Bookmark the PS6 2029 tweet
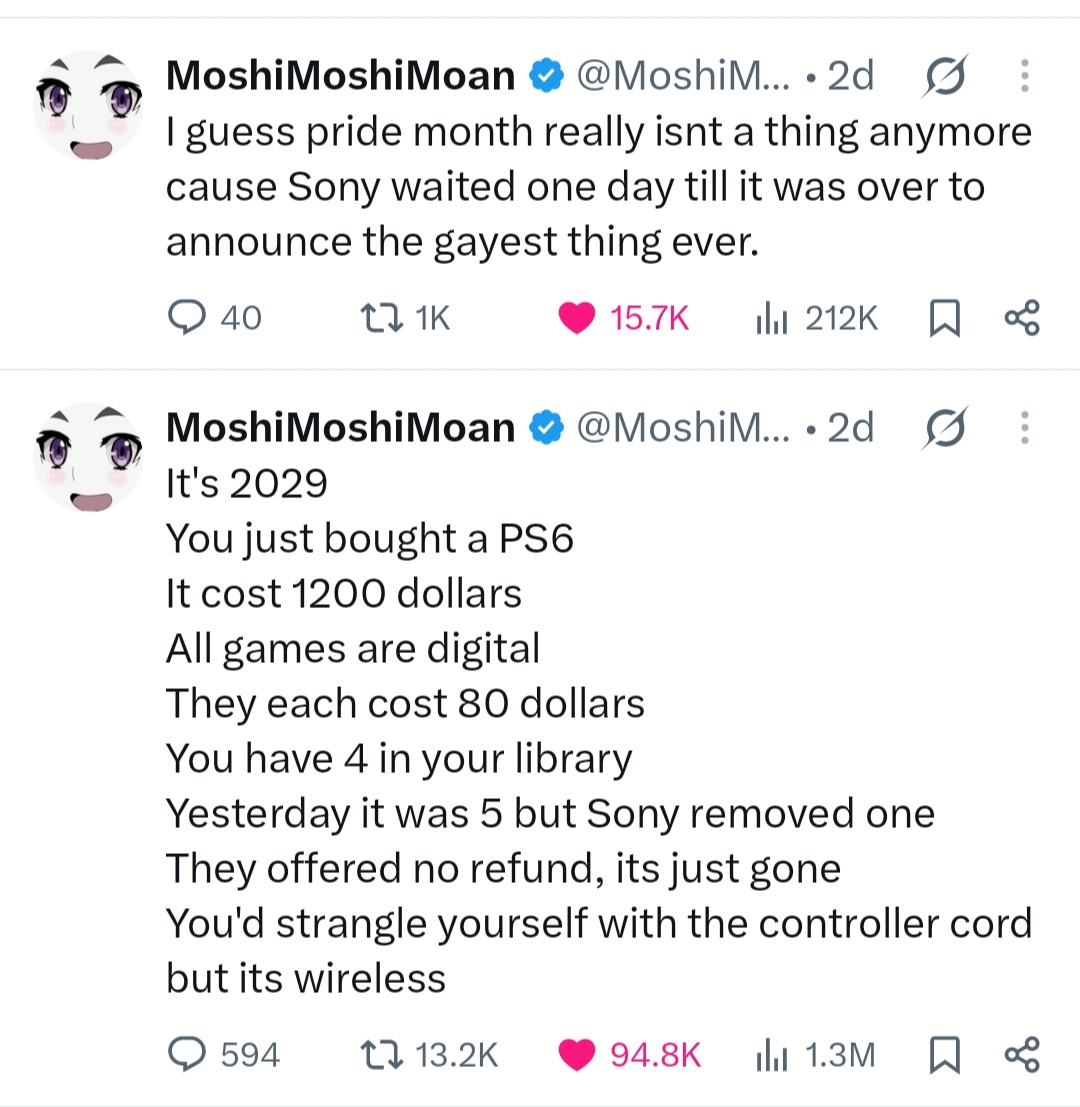Viewport: 1080px width, 1107px height. coord(944,1055)
